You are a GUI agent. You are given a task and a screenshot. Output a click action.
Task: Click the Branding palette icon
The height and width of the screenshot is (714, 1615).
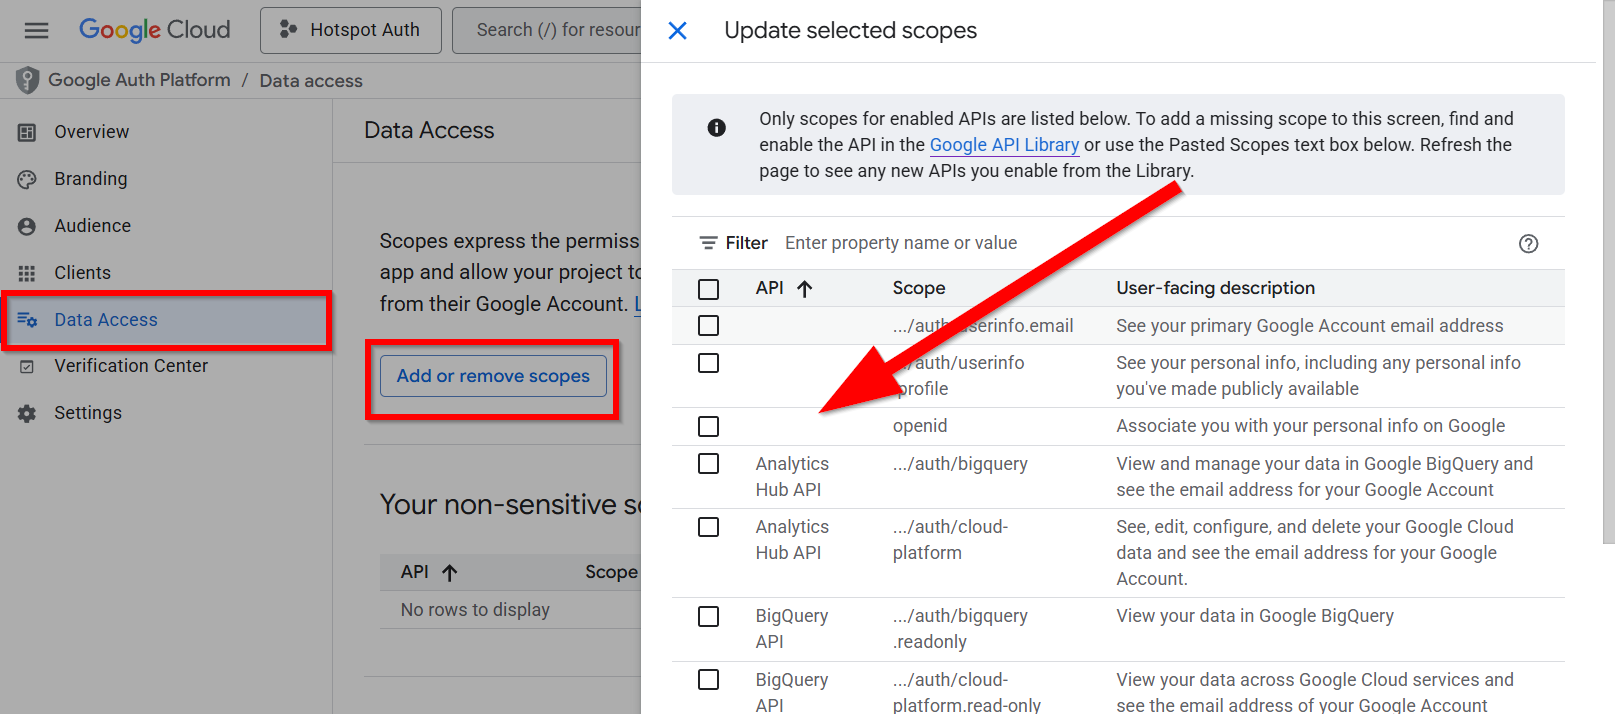click(27, 179)
